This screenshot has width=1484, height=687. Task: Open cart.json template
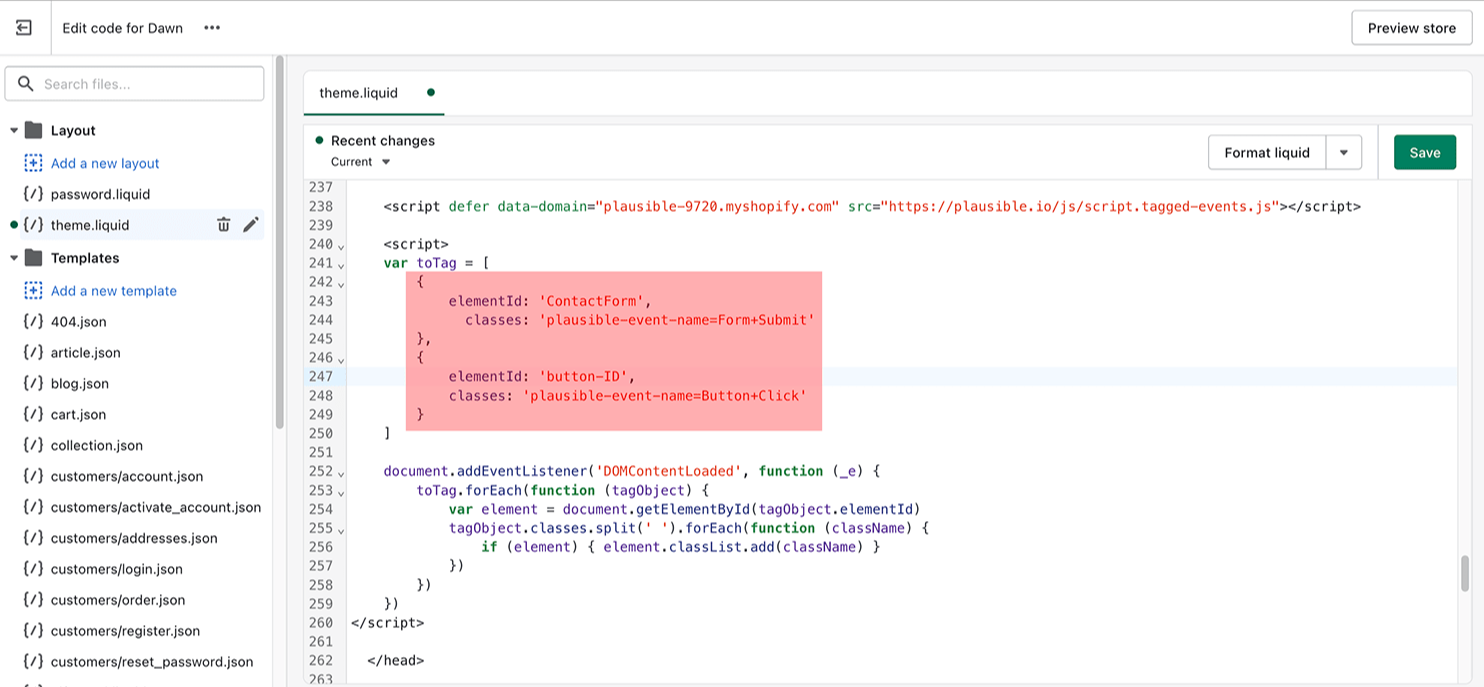(78, 415)
